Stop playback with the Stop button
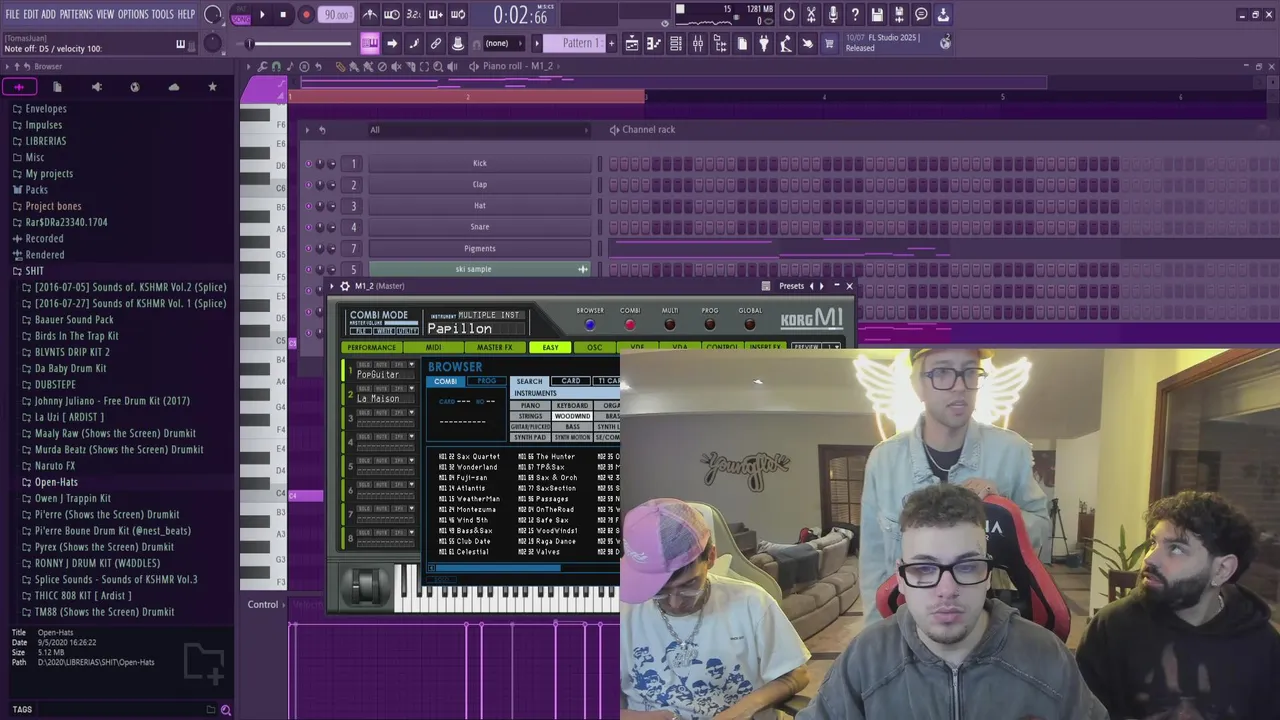Screen dimensions: 1280x720 283,15
